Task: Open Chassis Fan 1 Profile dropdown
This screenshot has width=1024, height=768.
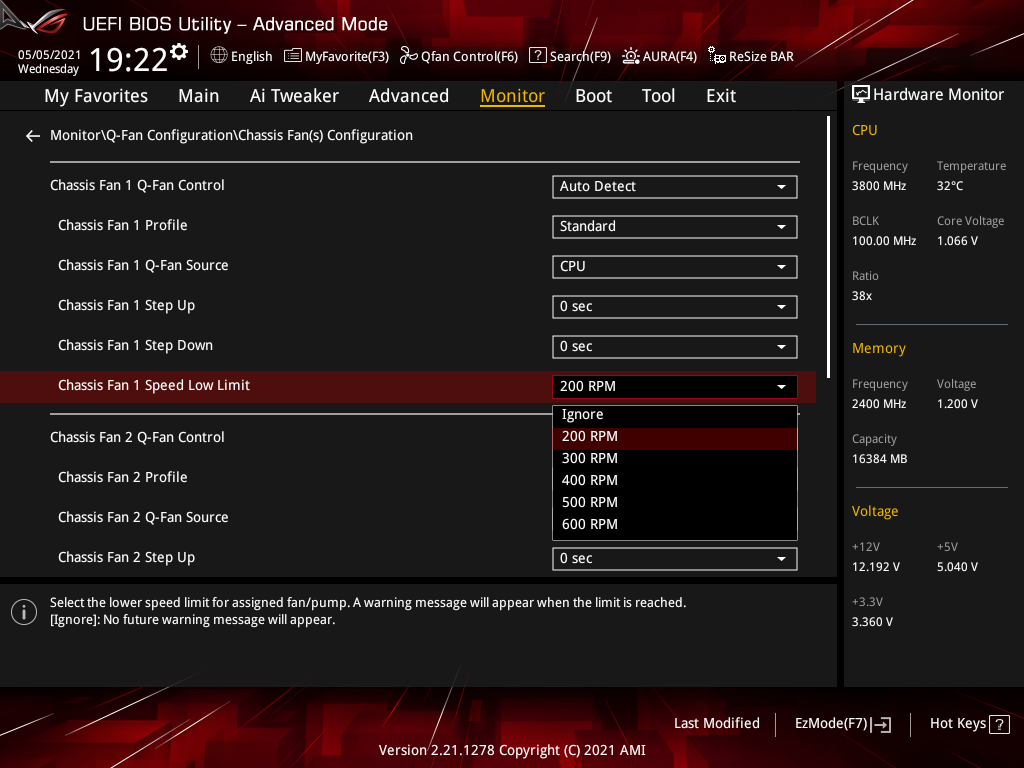Action: tap(675, 227)
